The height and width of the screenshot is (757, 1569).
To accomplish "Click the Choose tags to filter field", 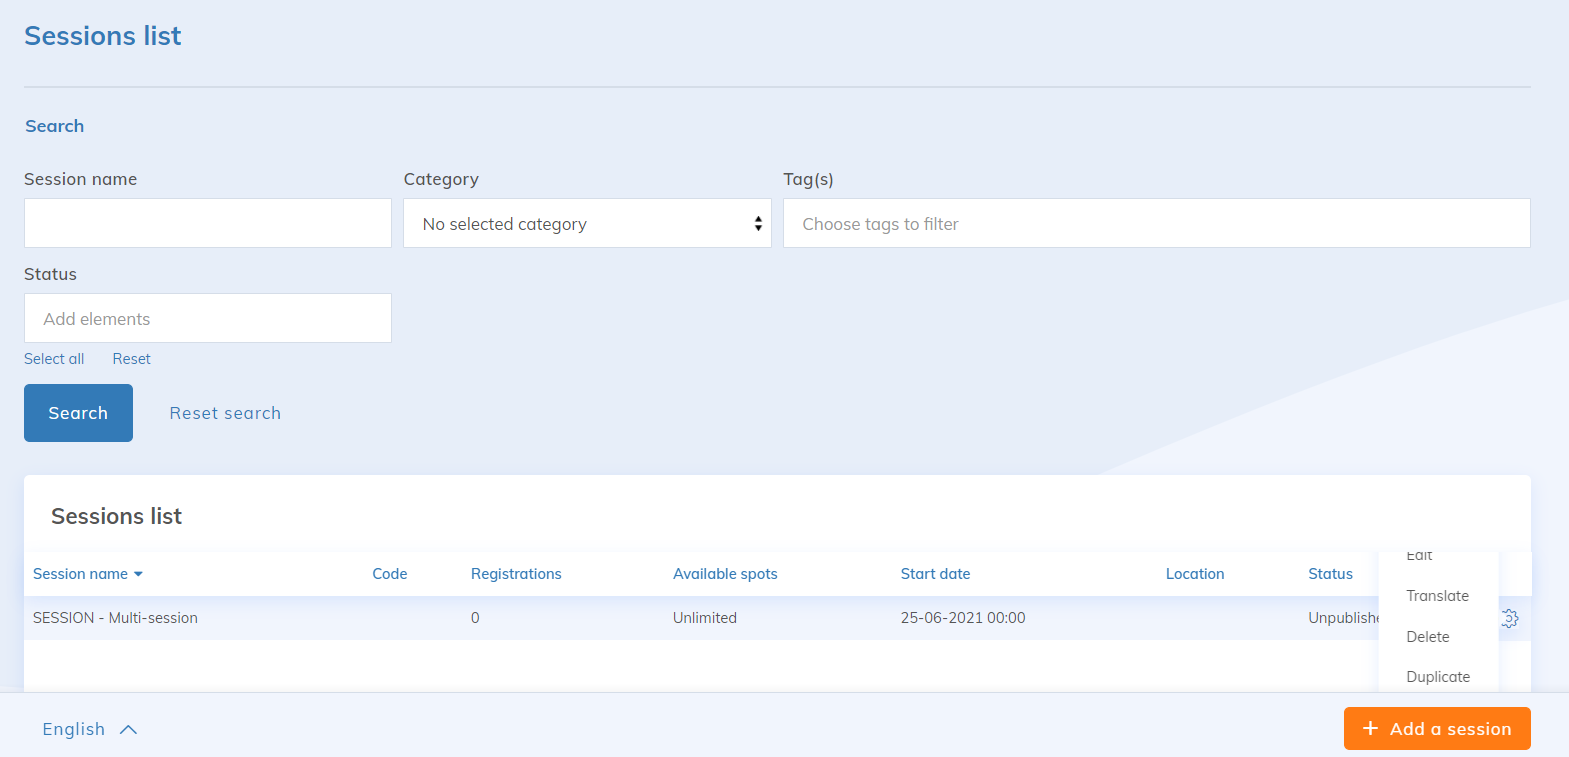I will (x=1156, y=224).
